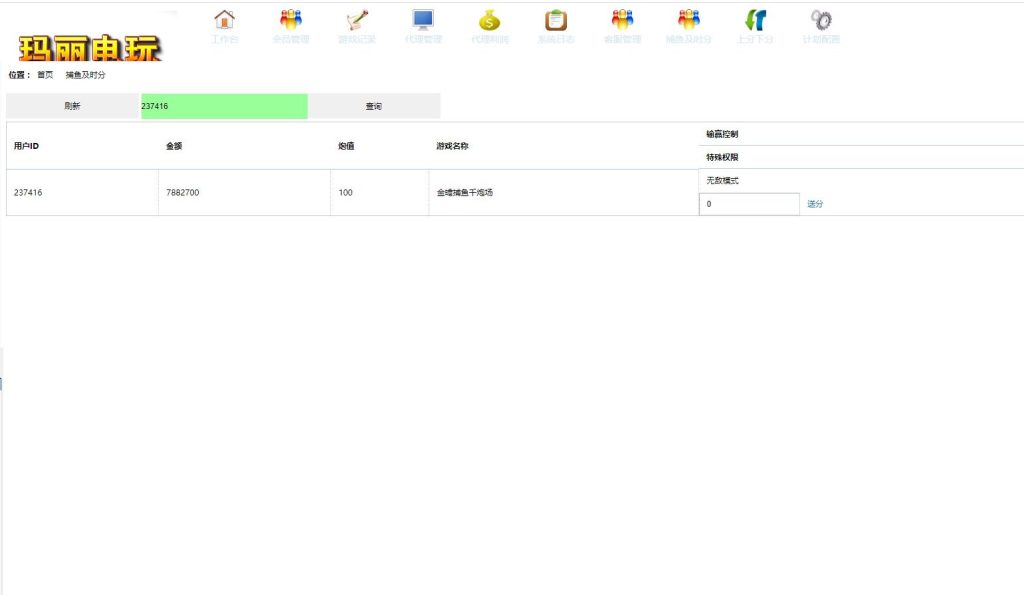Open the 游戏记录 game records icon
Image resolution: width=1024 pixels, height=595 pixels.
pyautogui.click(x=357, y=20)
